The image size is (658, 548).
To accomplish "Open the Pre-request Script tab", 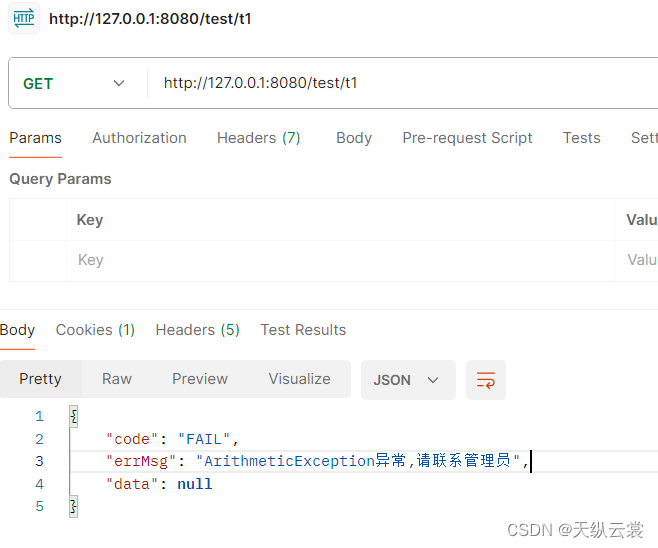I will point(467,138).
